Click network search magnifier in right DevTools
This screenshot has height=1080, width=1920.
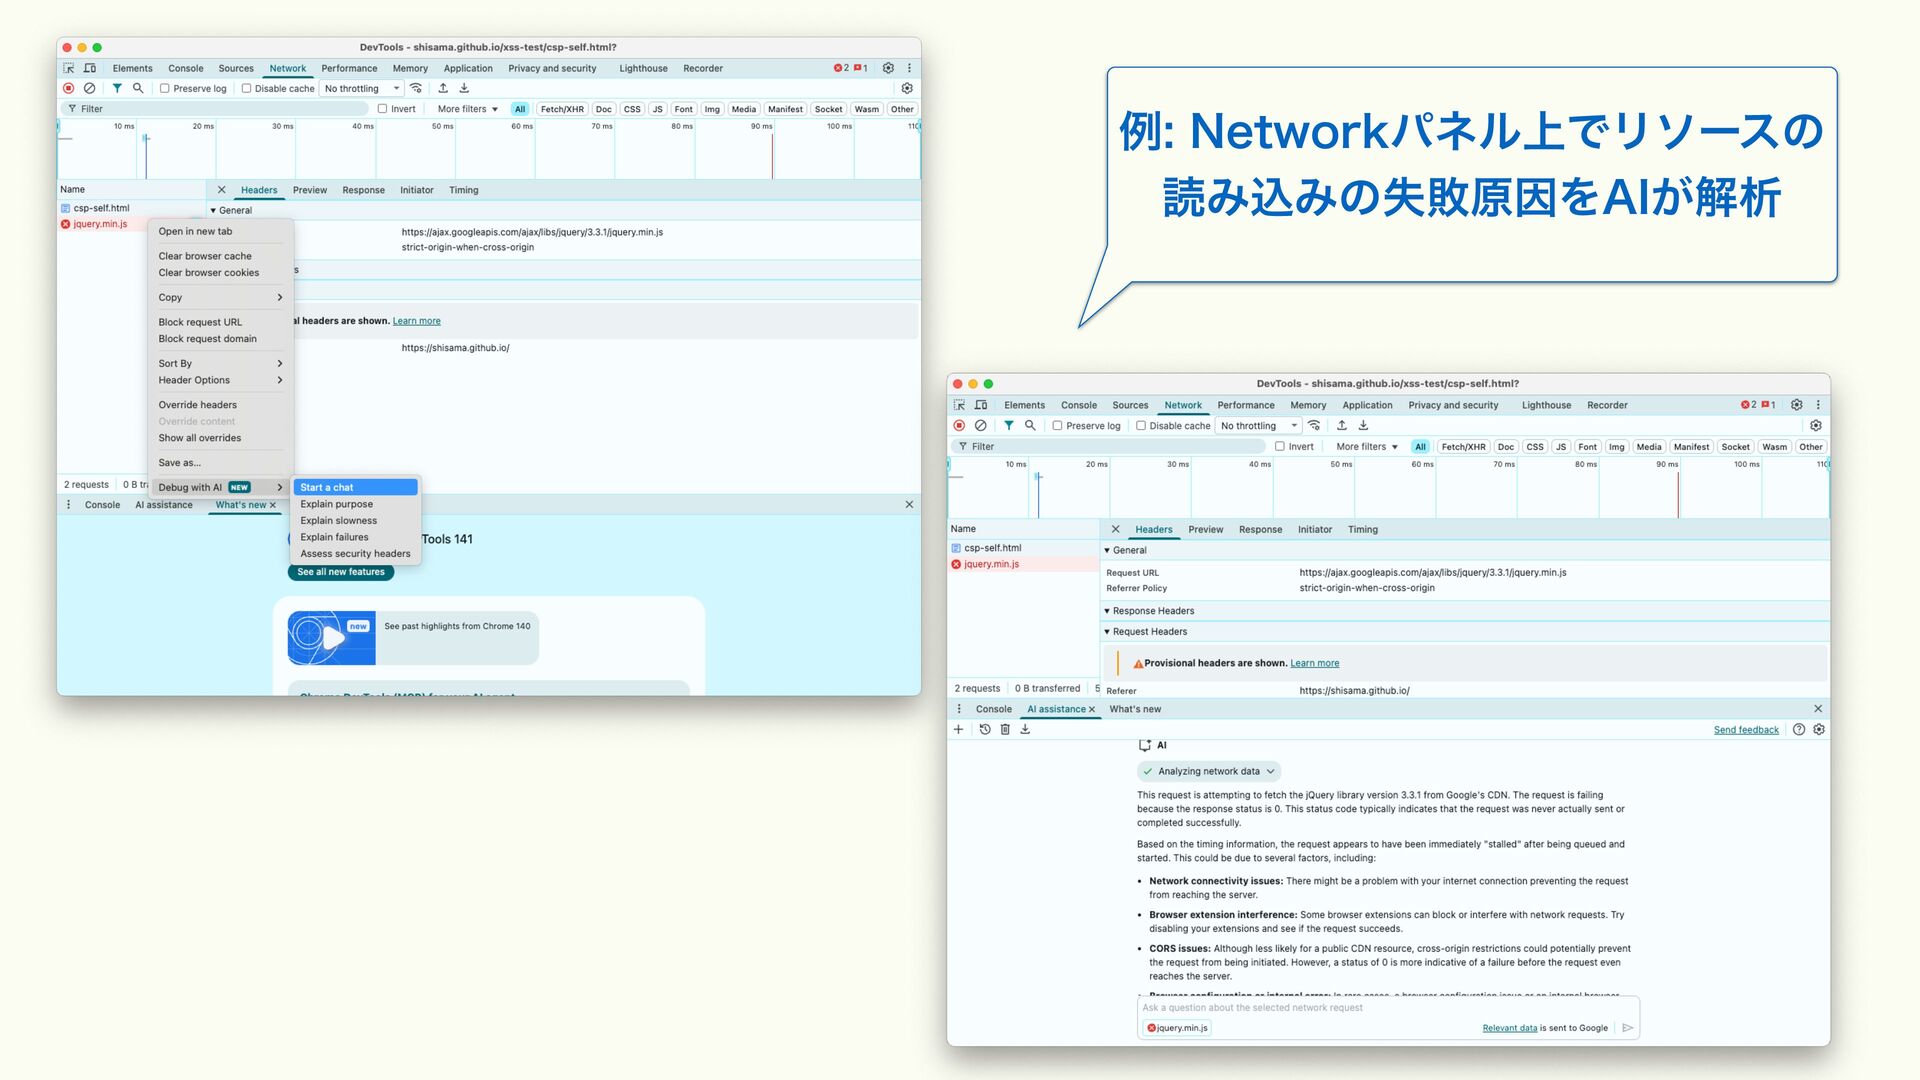[x=1030, y=426]
